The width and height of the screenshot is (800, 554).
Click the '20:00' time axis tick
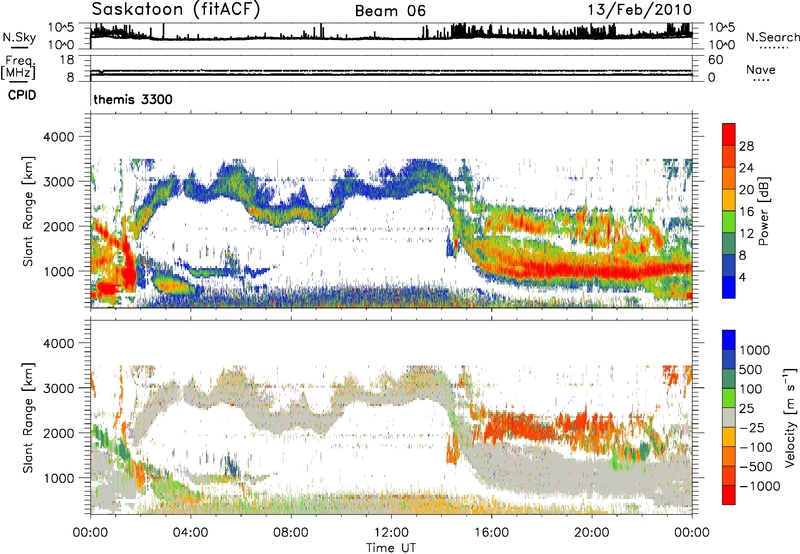591,533
